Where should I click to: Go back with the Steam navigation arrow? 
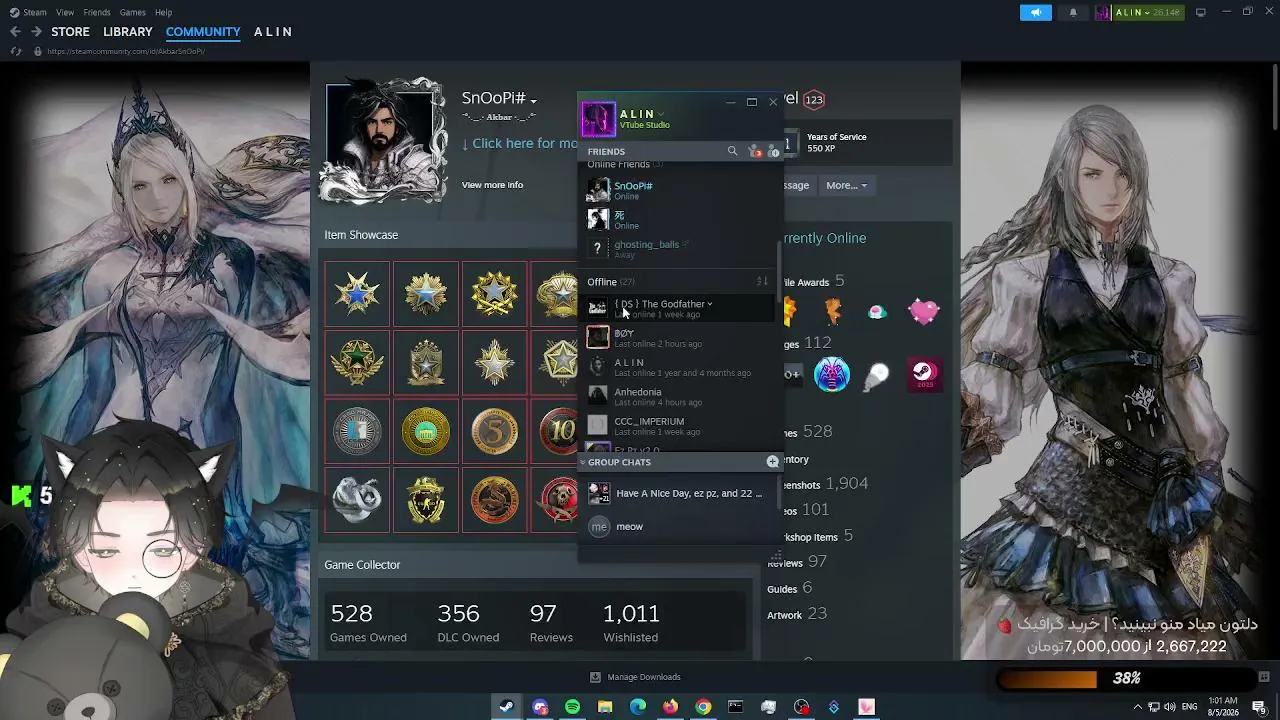[x=15, y=32]
